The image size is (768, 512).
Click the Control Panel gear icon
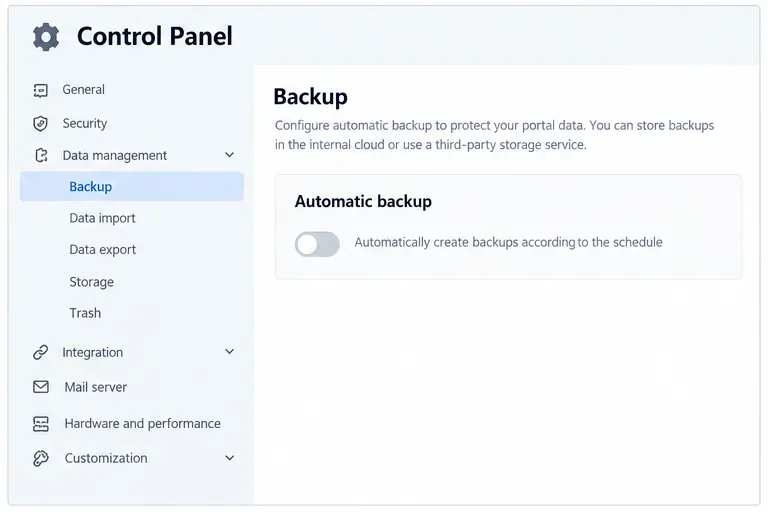46,37
